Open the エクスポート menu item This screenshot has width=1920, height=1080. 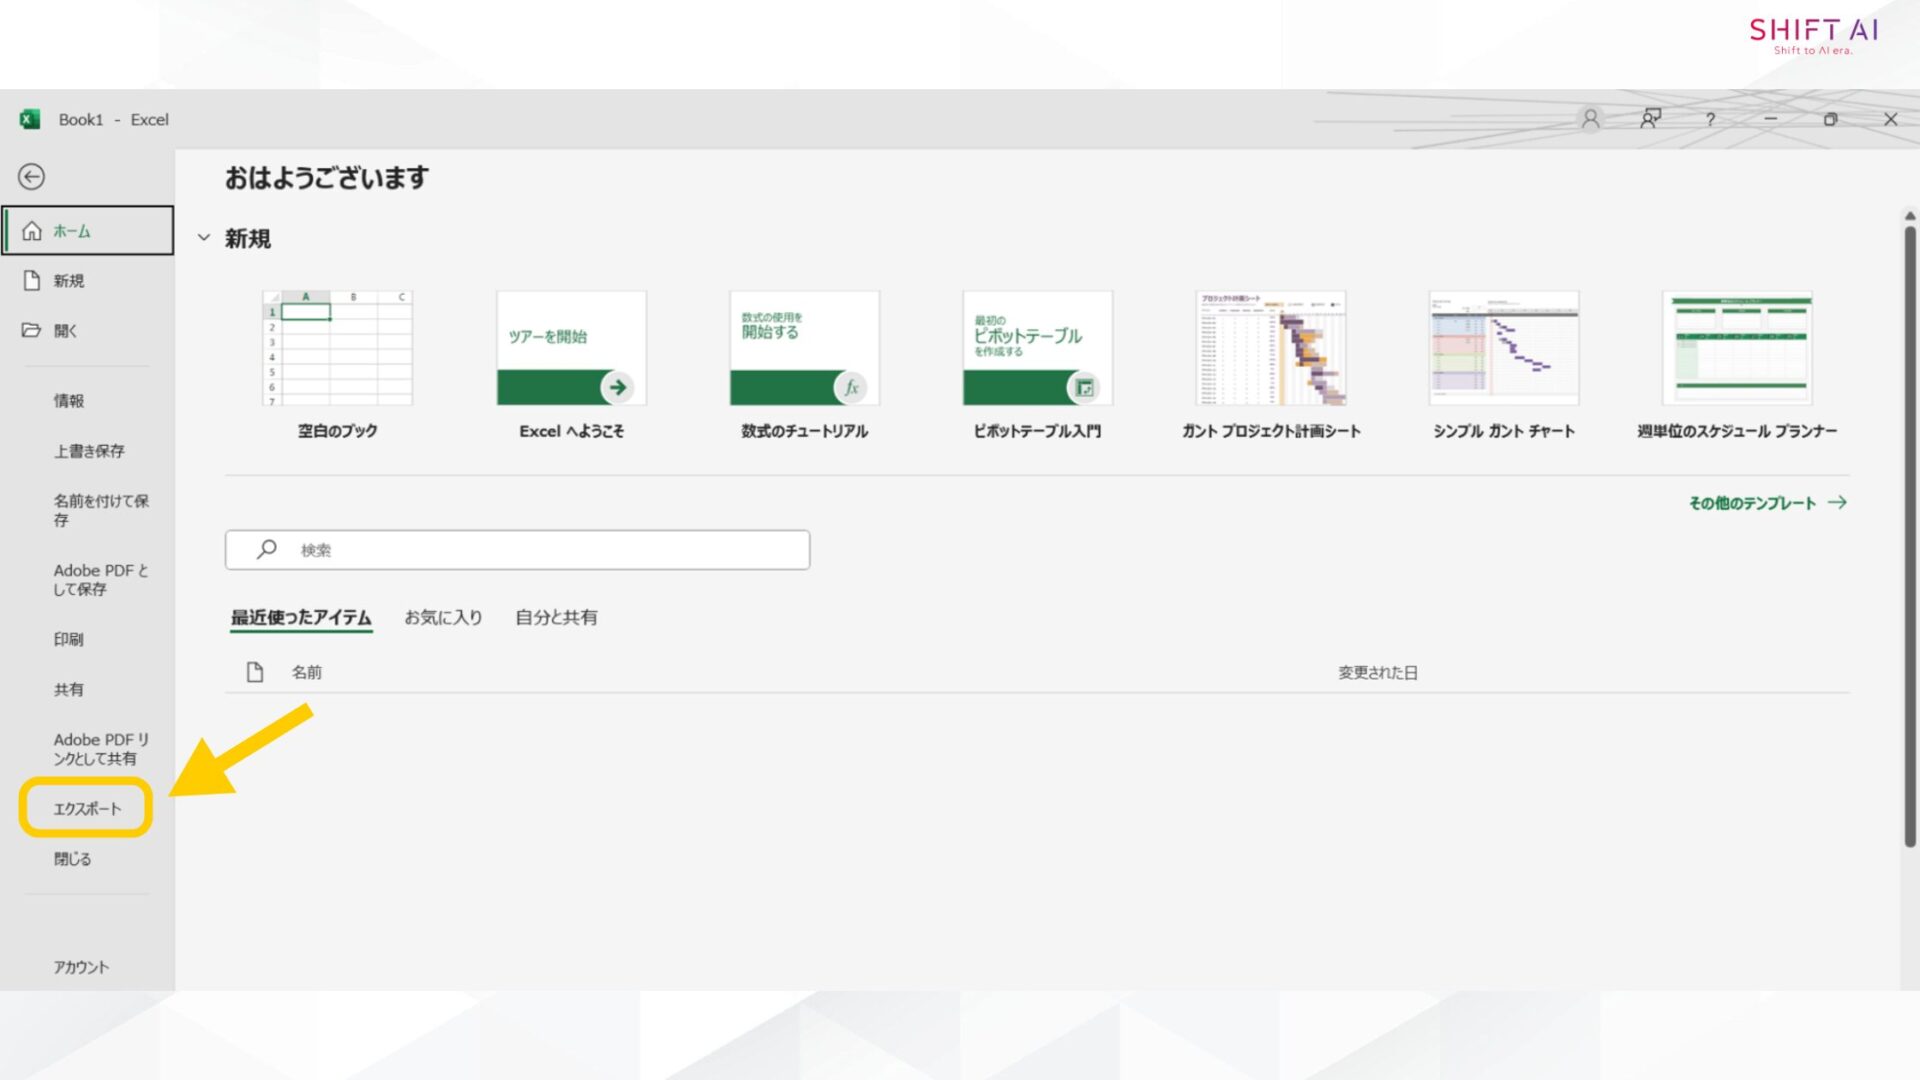pyautogui.click(x=87, y=808)
